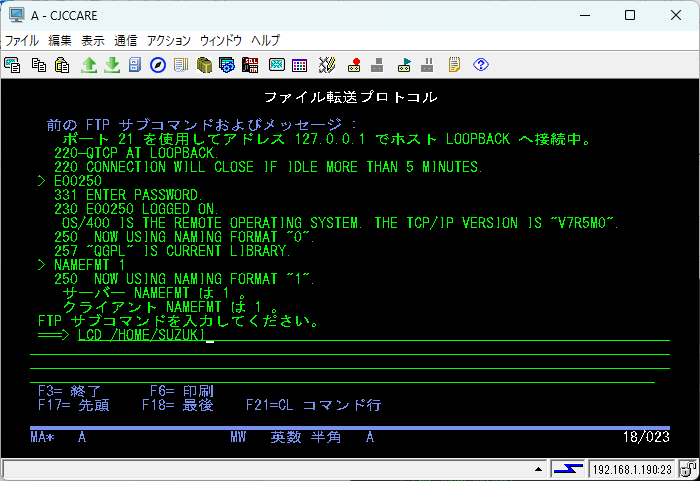
Task: Click the pause macro icon
Action: pos(427,65)
